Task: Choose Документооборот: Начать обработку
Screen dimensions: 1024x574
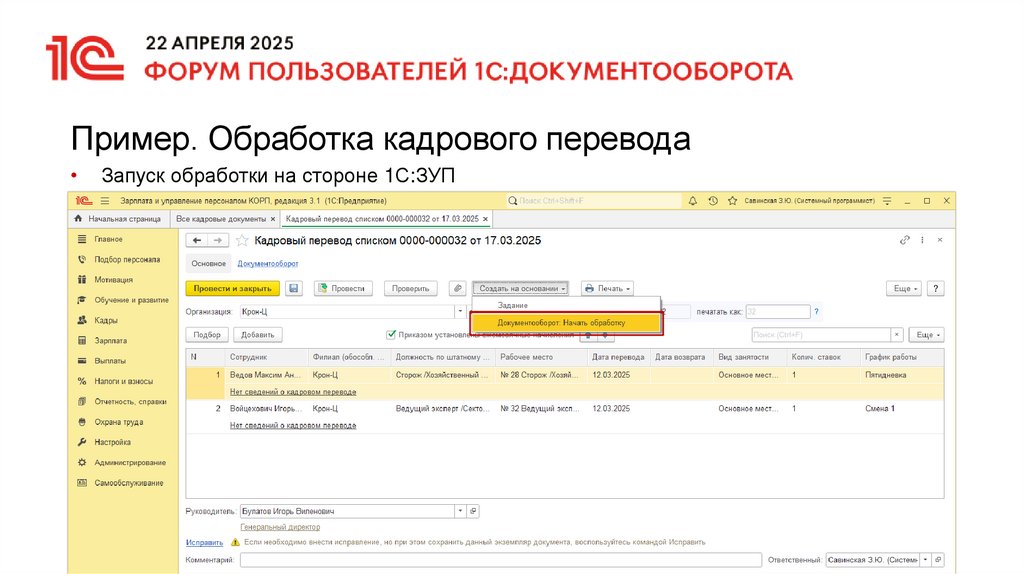Action: pos(566,323)
